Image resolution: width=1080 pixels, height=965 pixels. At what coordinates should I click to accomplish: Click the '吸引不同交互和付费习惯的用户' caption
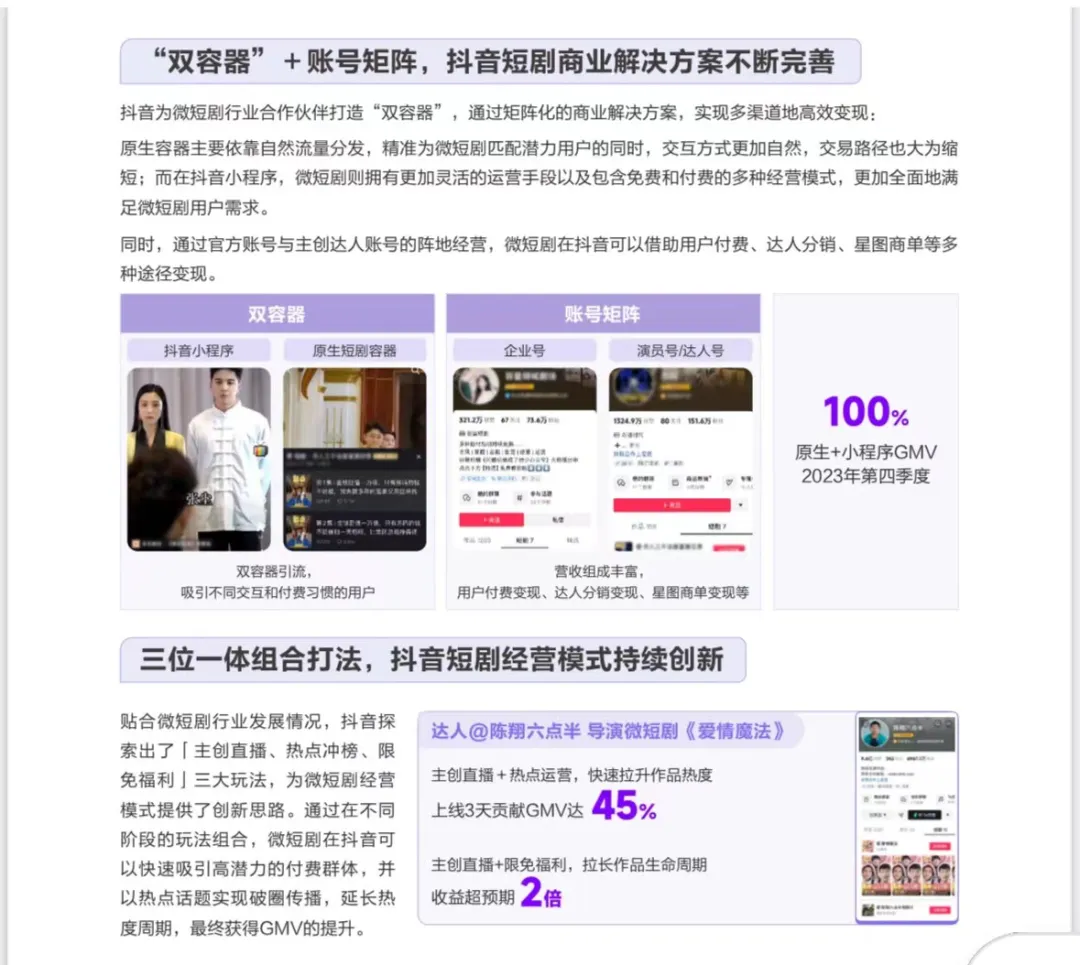tap(278, 592)
